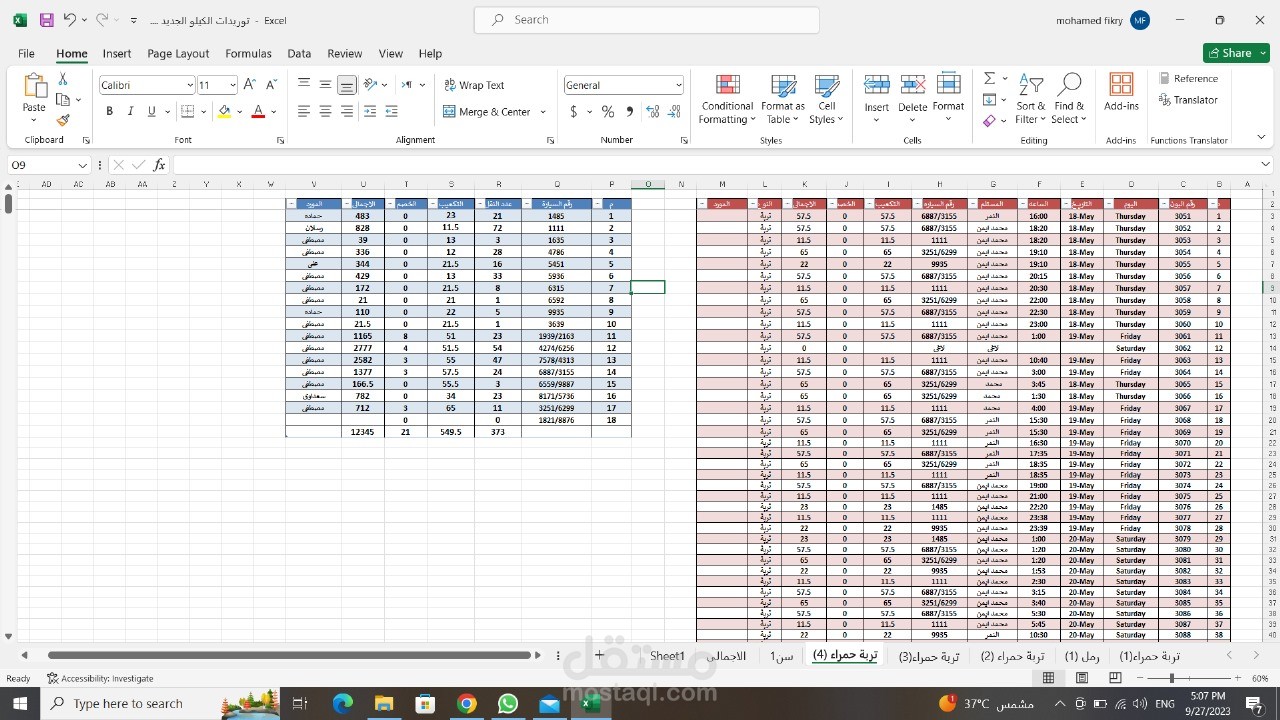Screen dimensions: 1280x720
Task: Click the Save icon in title bar
Action: (x=46, y=20)
